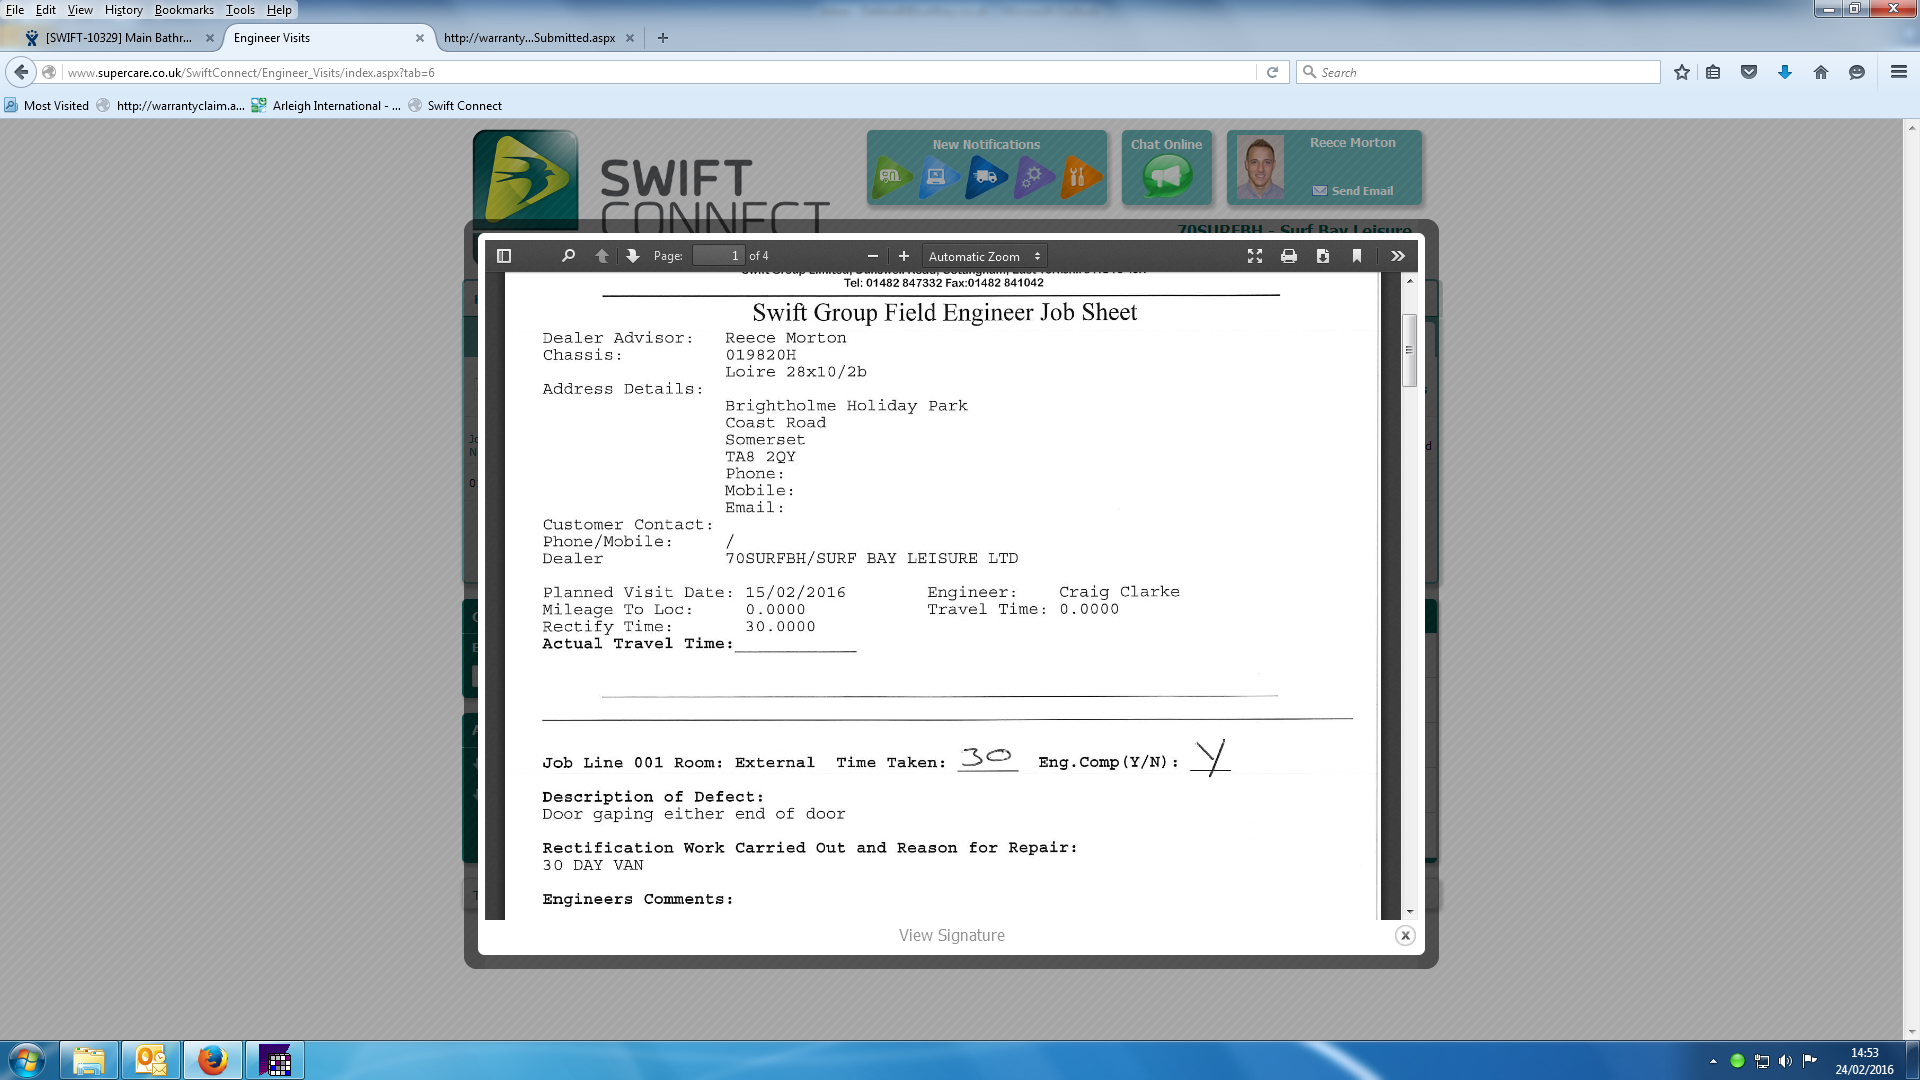Download the job sheet PDF
The height and width of the screenshot is (1080, 1920).
[1322, 256]
